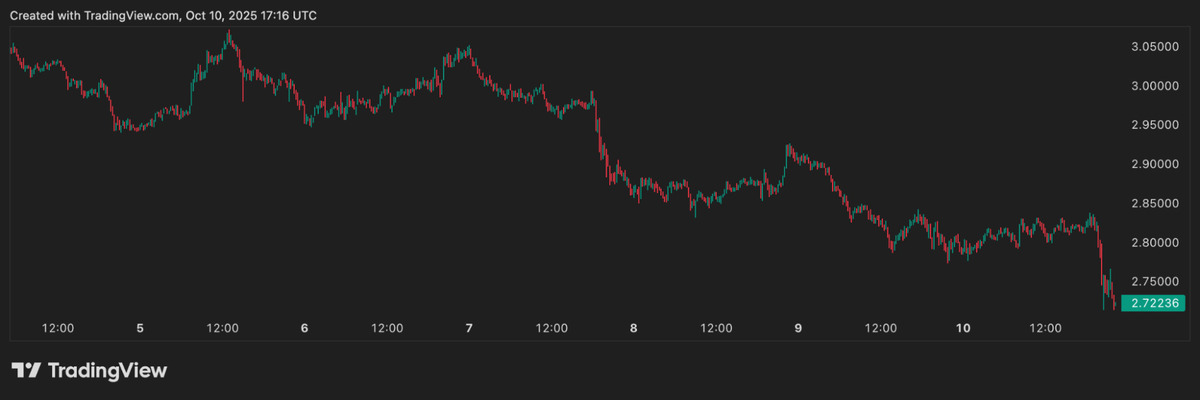Pick the 2.90000 price axis label
Image resolution: width=1200 pixels, height=400 pixels.
(x=1154, y=164)
